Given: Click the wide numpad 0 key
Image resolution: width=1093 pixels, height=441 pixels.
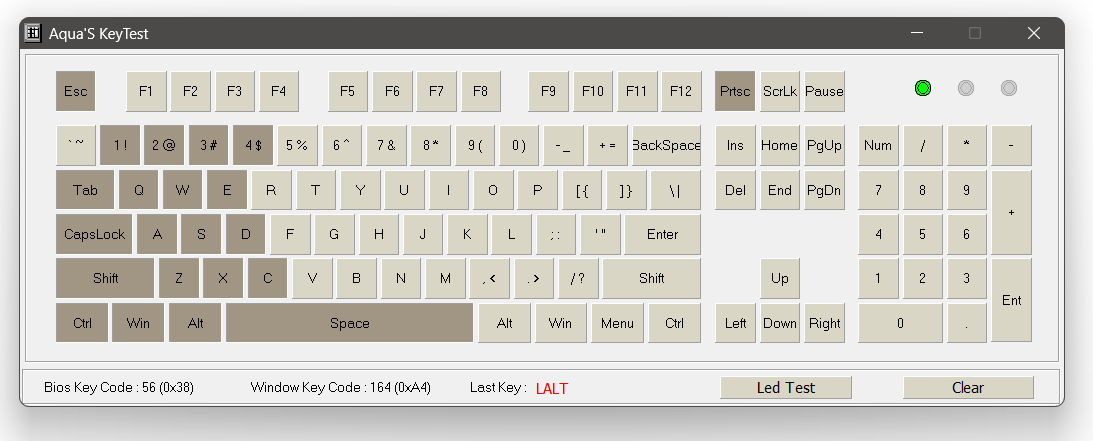Looking at the screenshot, I should (900, 323).
